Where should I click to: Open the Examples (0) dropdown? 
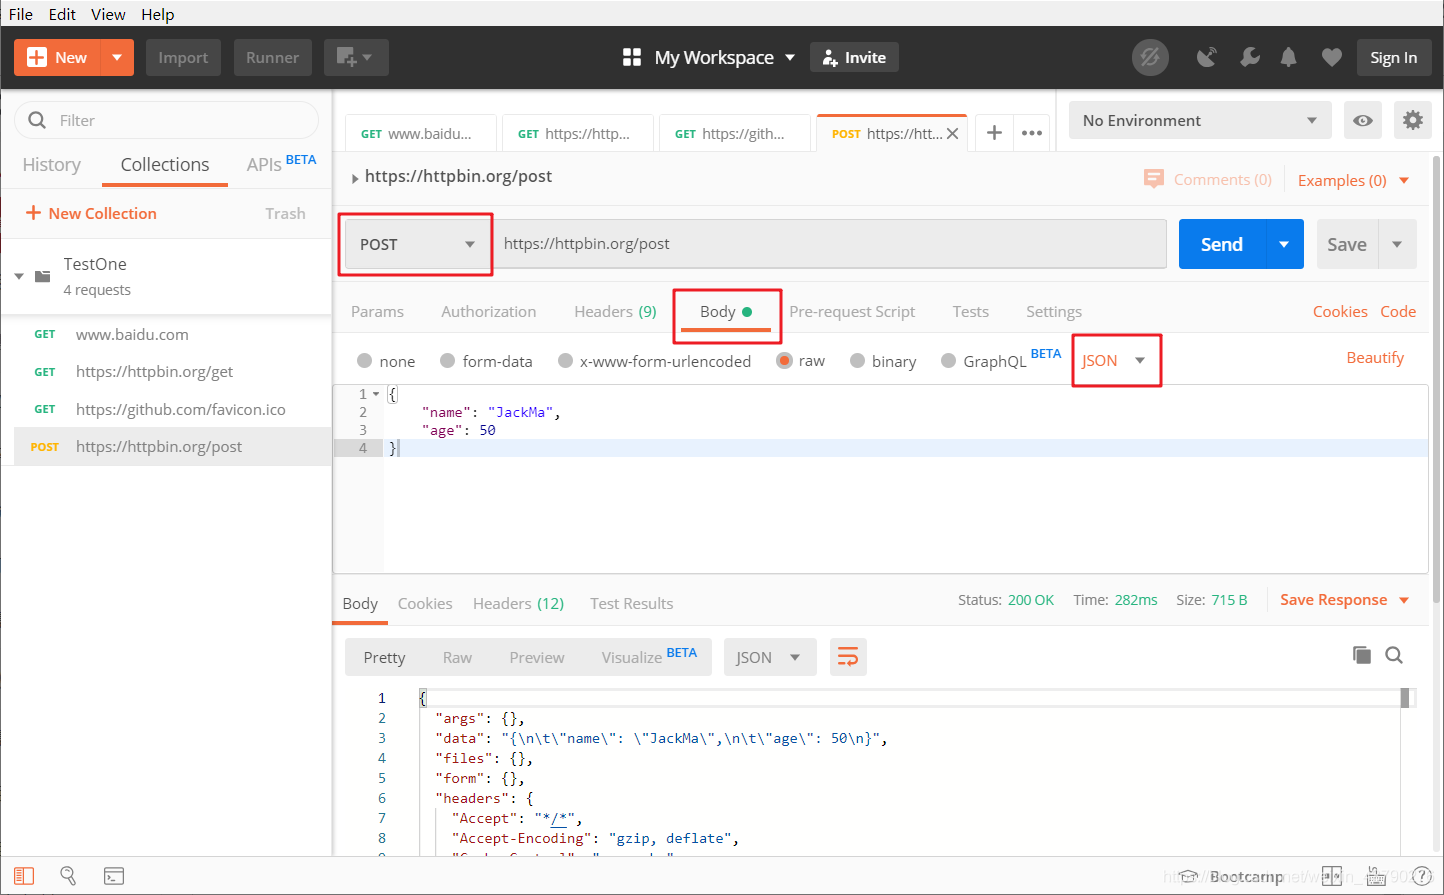point(1353,180)
